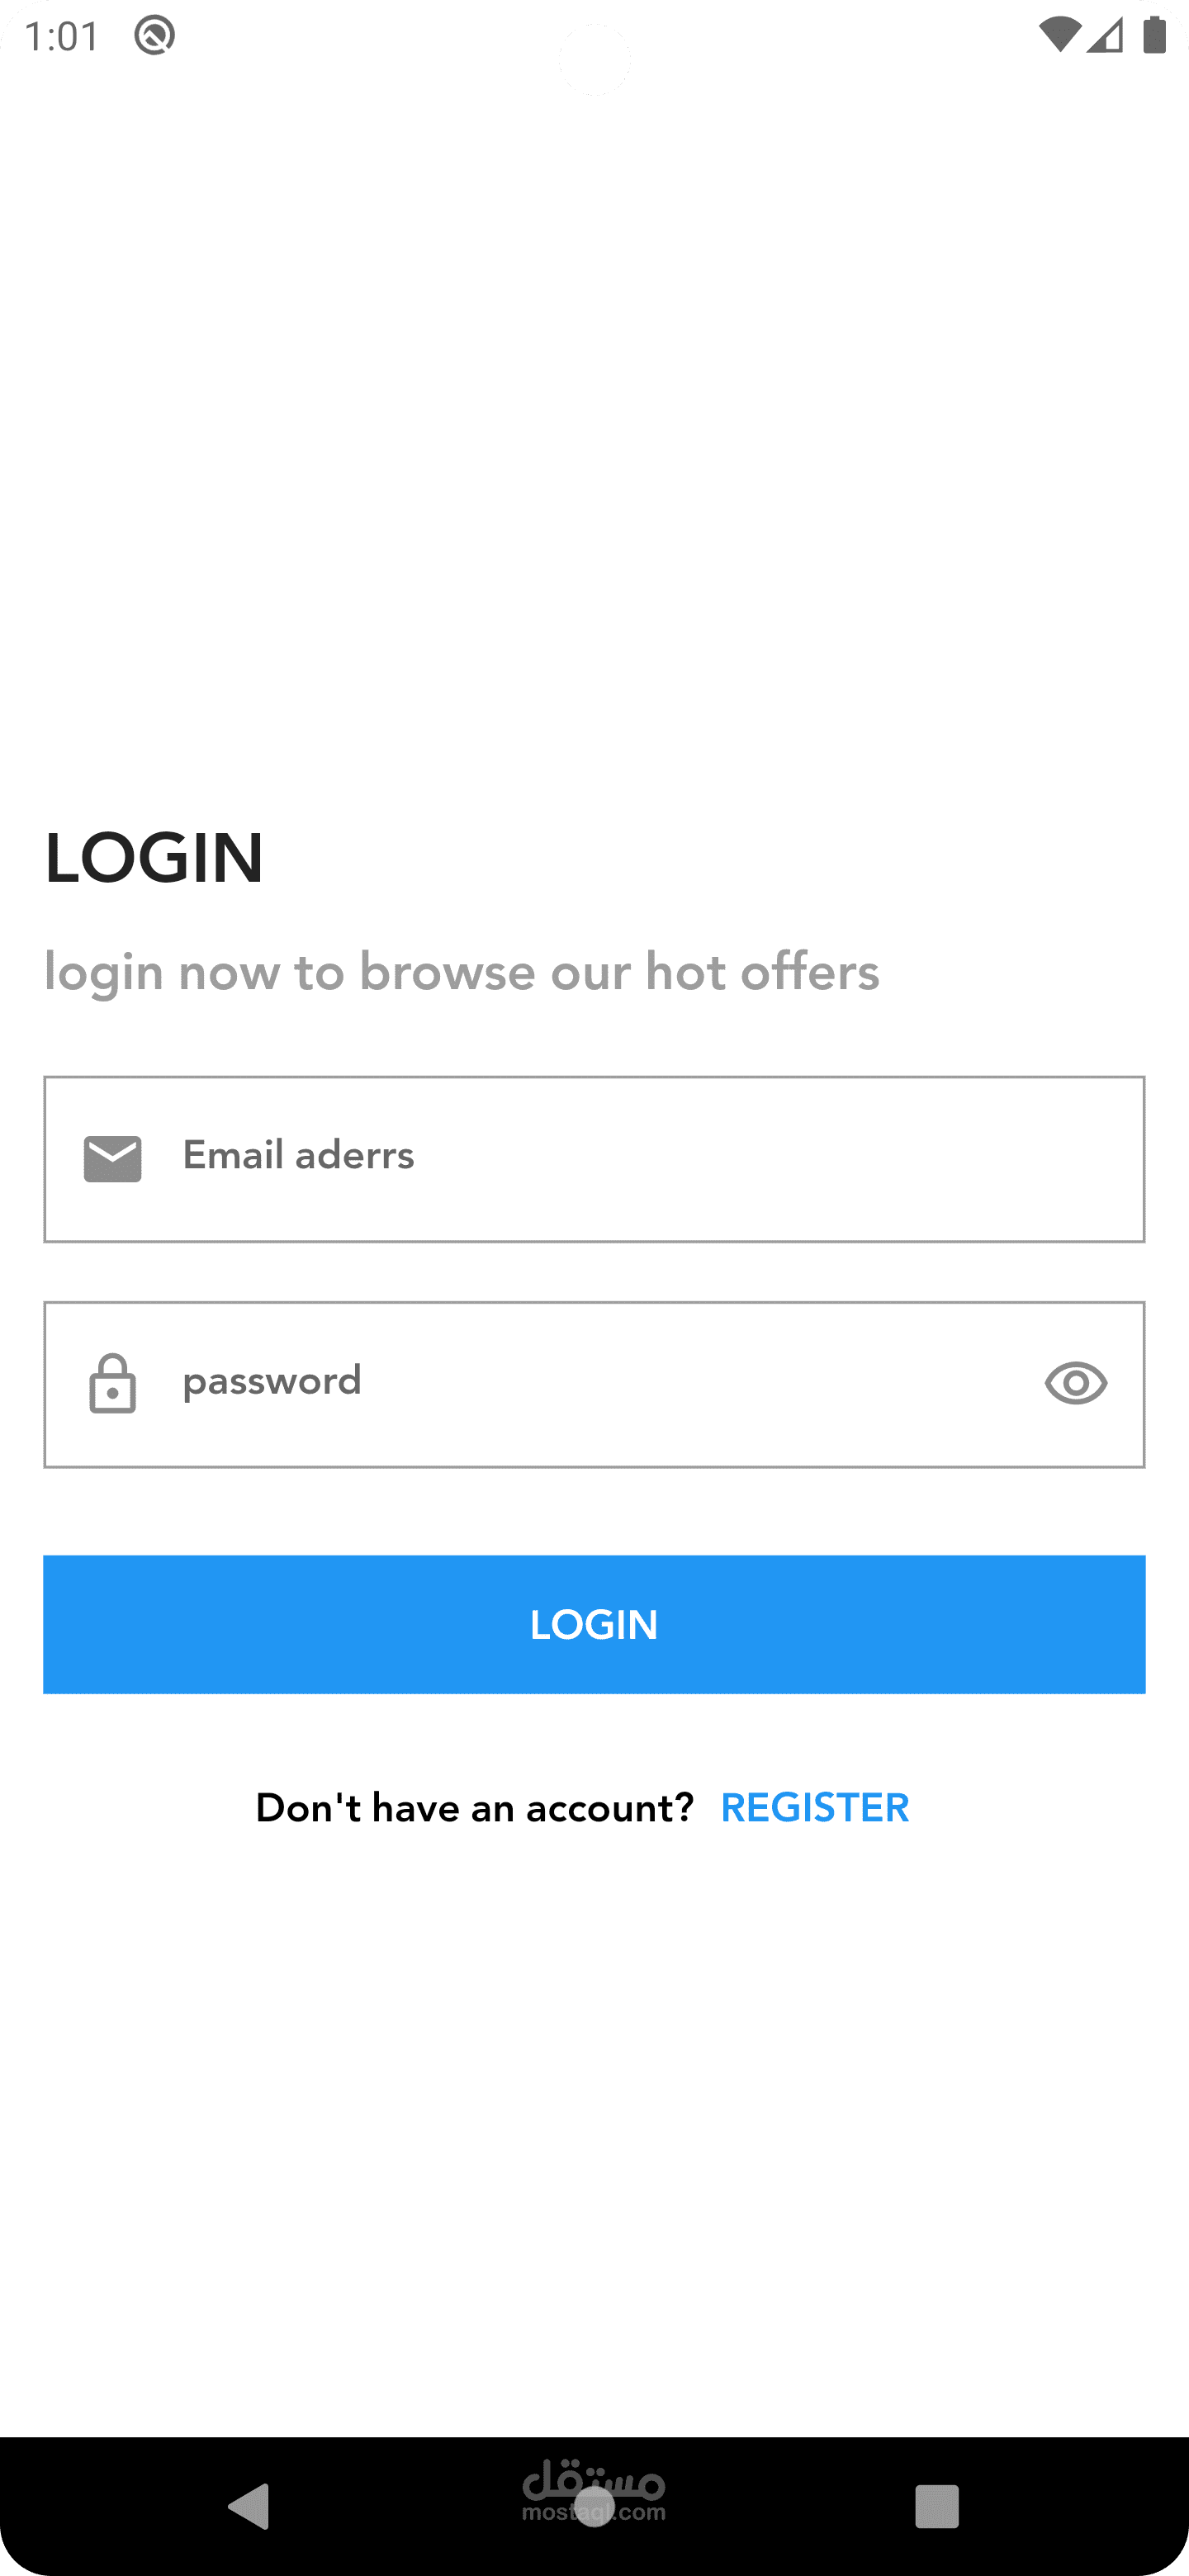Tap the battery status icon
Image resolution: width=1189 pixels, height=2576 pixels.
[1155, 35]
